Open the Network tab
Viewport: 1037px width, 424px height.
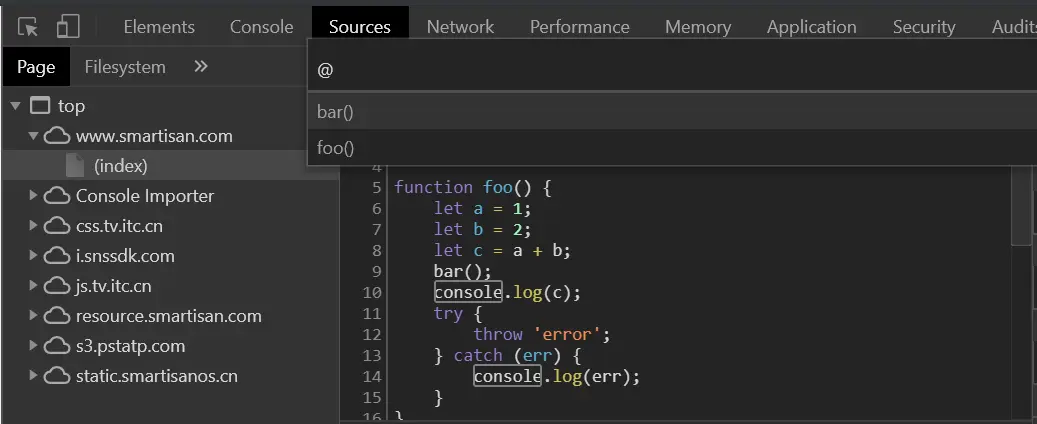(460, 27)
